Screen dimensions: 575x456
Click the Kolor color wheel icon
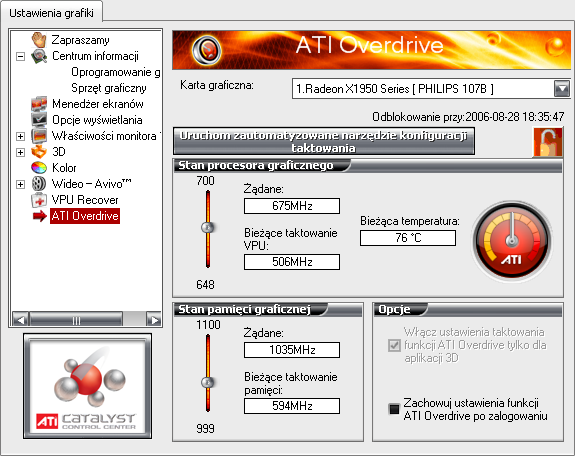click(39, 168)
